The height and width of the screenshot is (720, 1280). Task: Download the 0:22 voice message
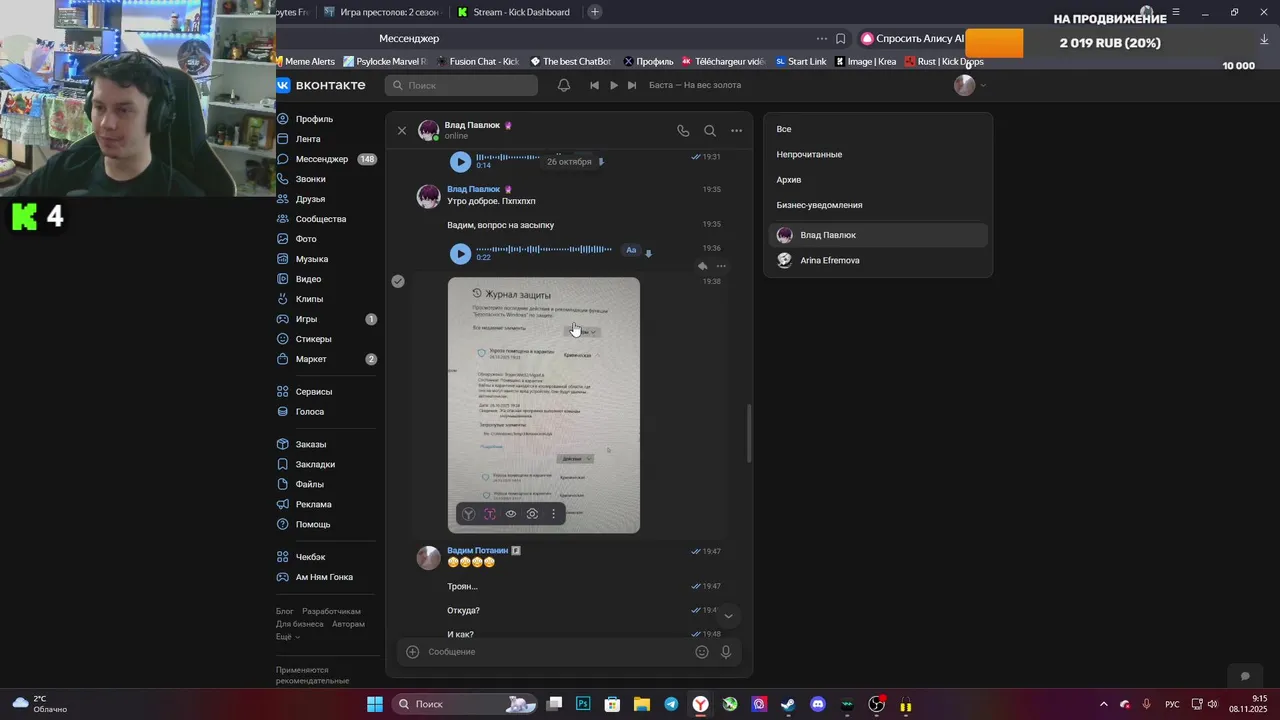coord(649,253)
